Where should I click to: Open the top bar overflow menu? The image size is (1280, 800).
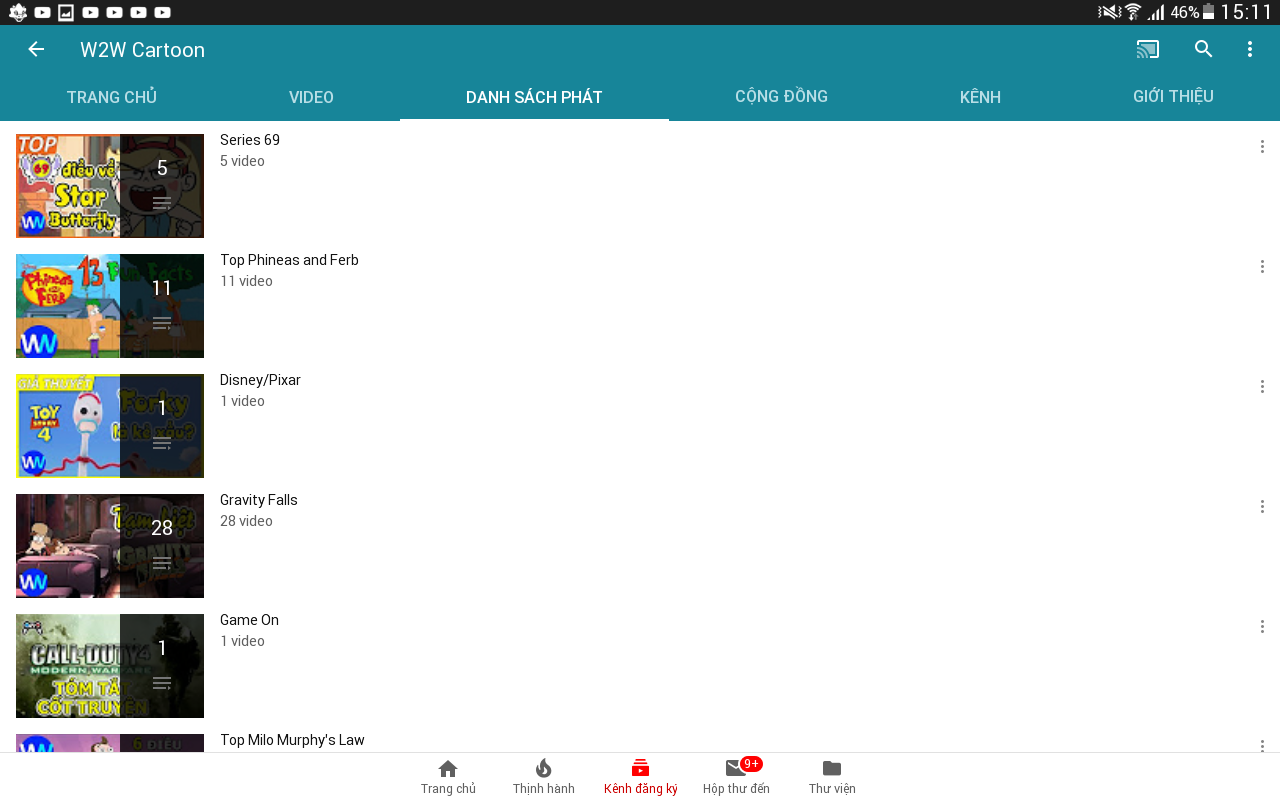(1250, 49)
